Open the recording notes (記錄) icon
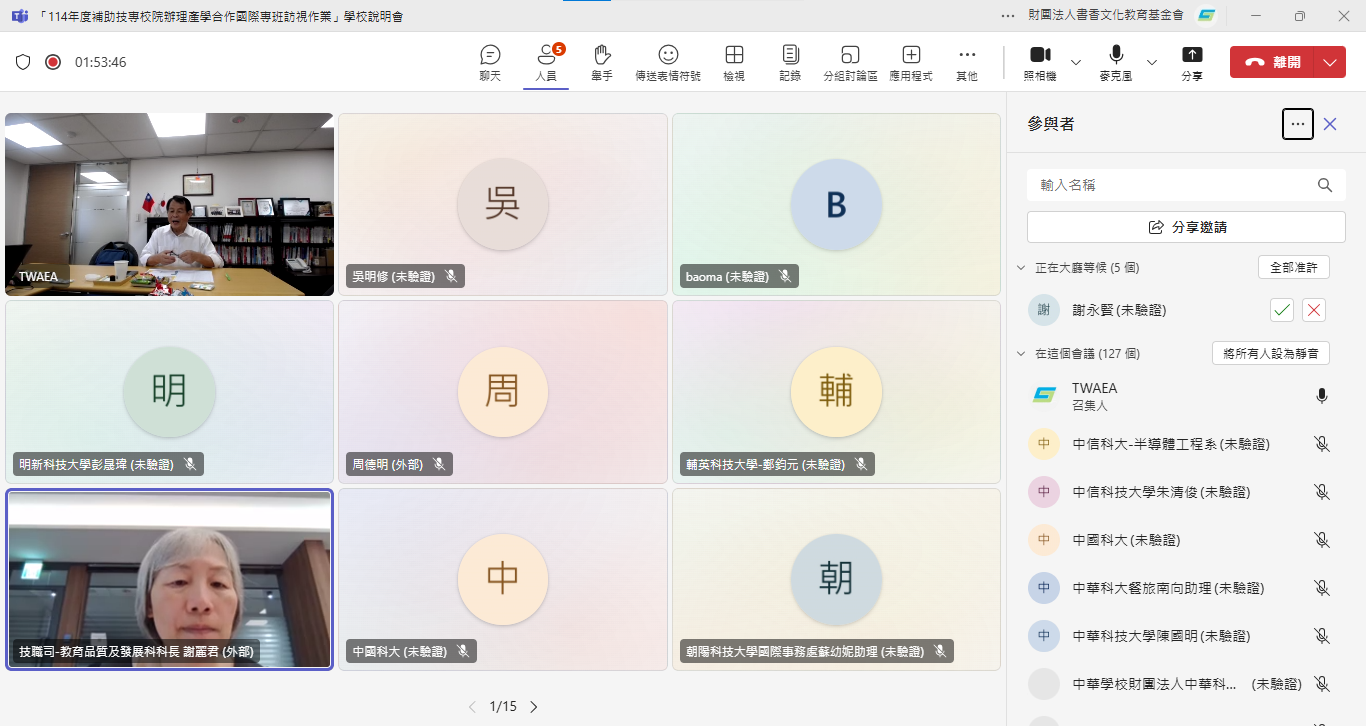This screenshot has height=726, width=1366. (790, 62)
